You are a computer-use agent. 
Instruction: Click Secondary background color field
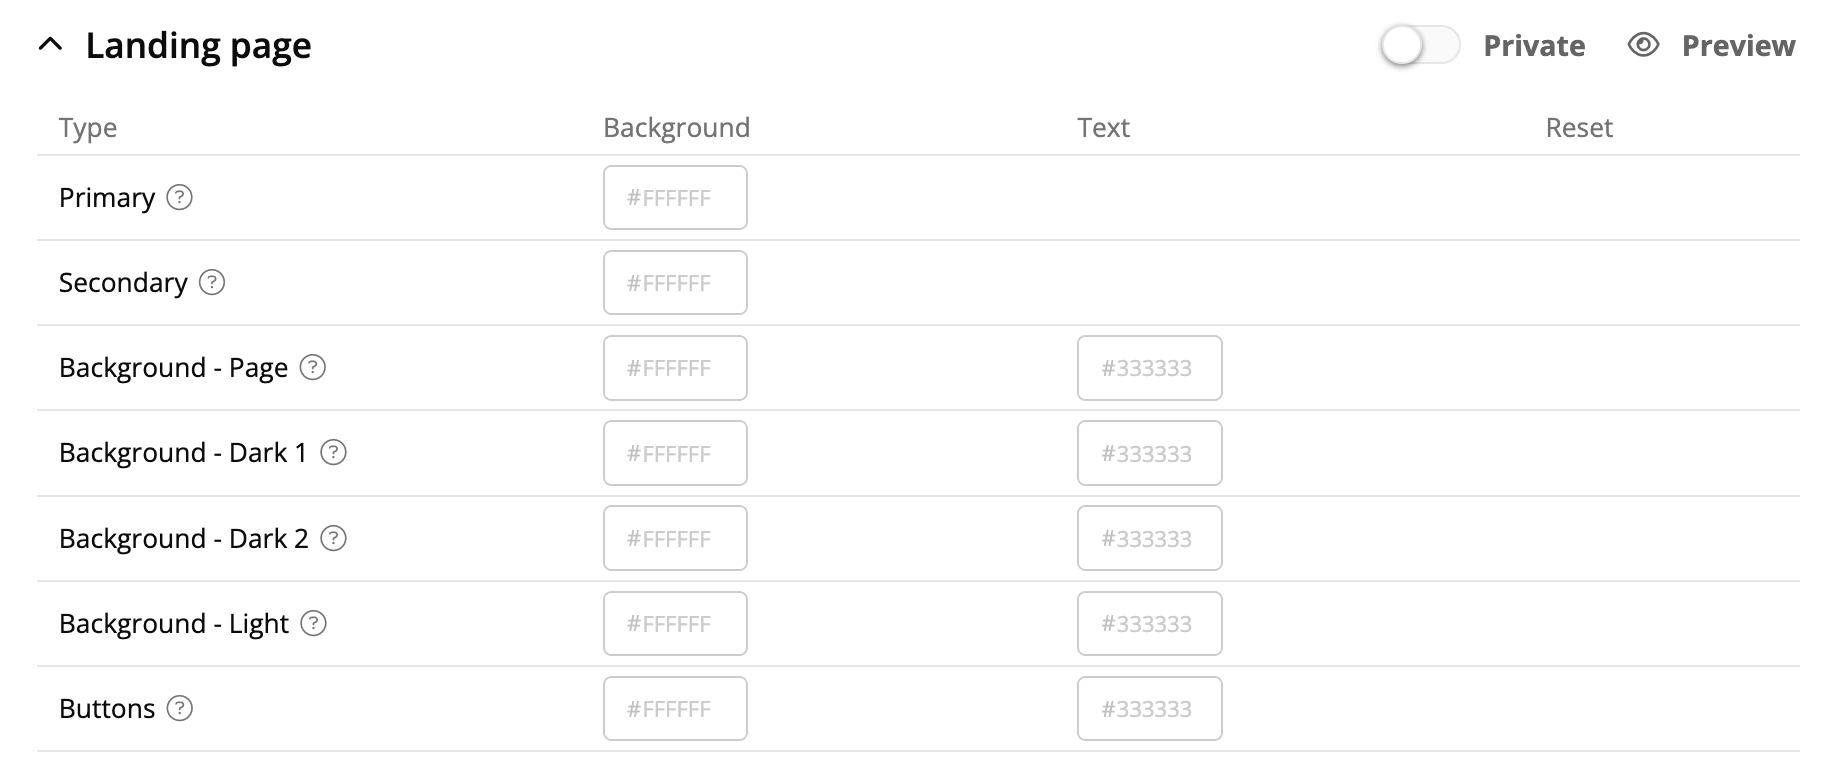pyautogui.click(x=675, y=283)
